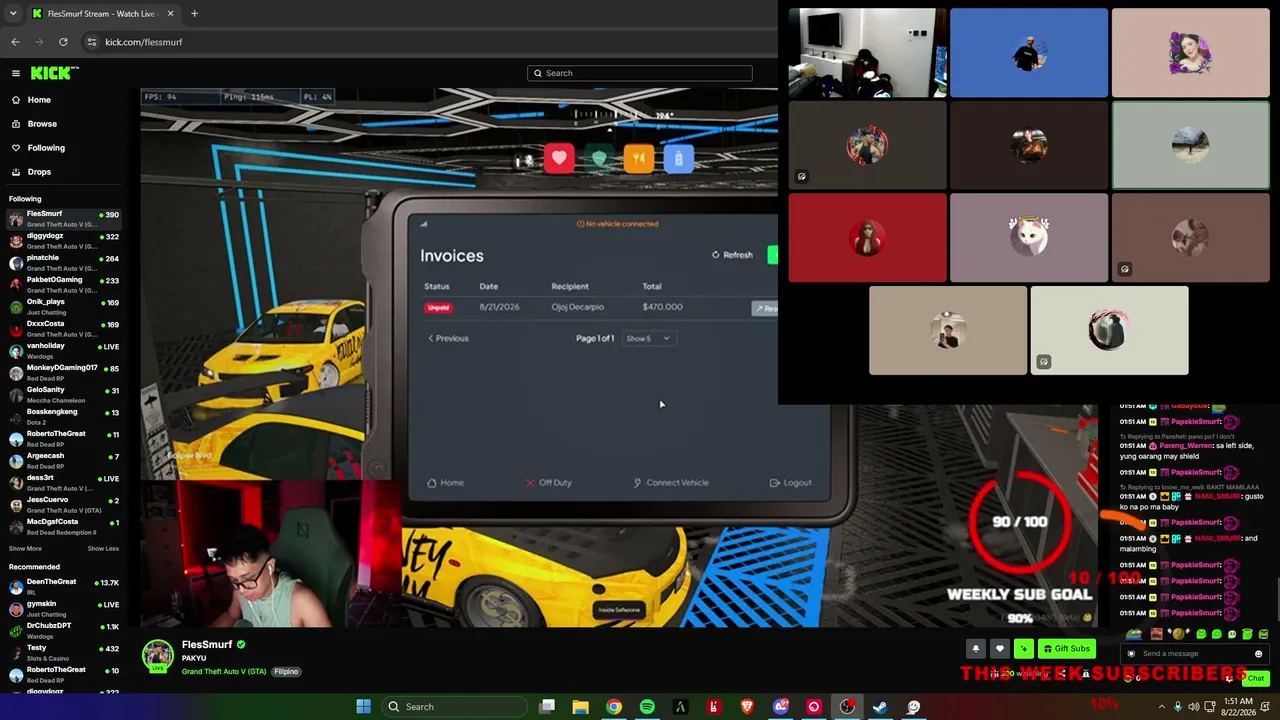Viewport: 1280px width, 720px height.
Task: Toggle follow with the heart button
Action: (999, 649)
